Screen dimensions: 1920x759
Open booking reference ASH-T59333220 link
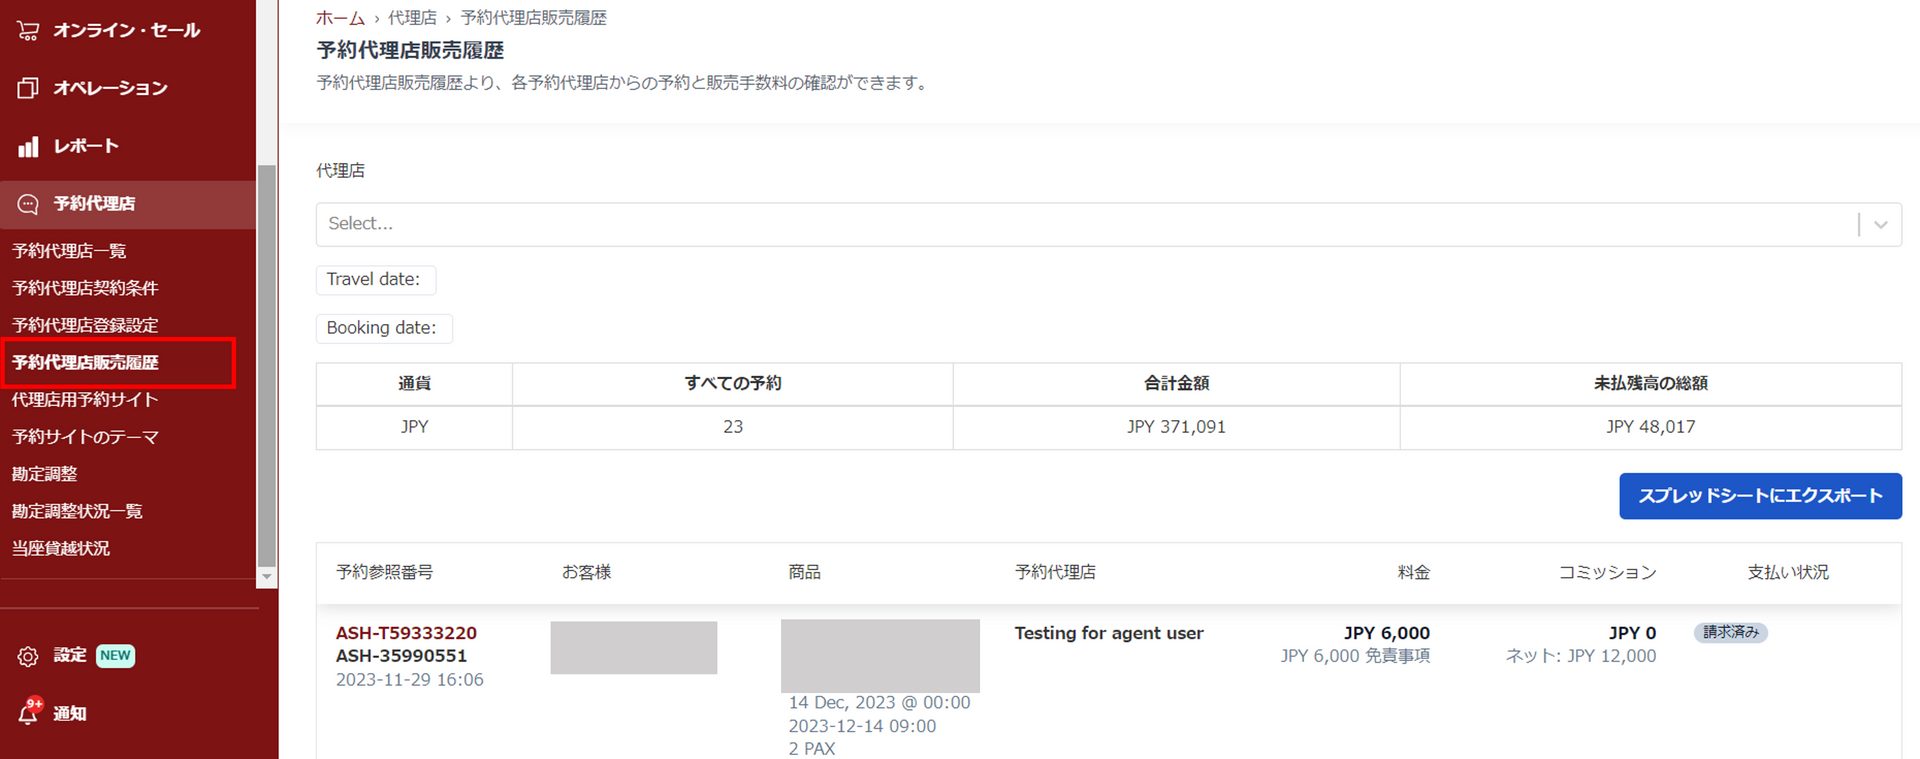(x=406, y=633)
